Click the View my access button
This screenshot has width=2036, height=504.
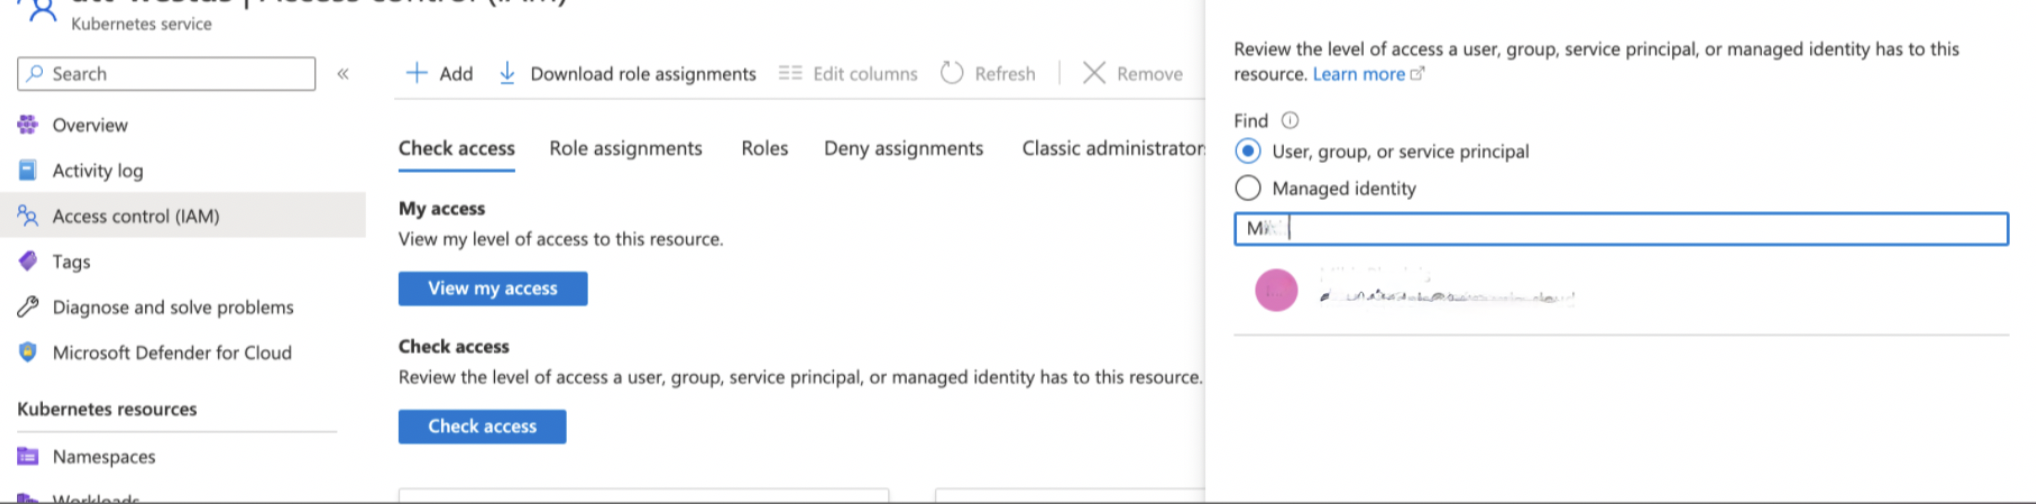pos(493,288)
